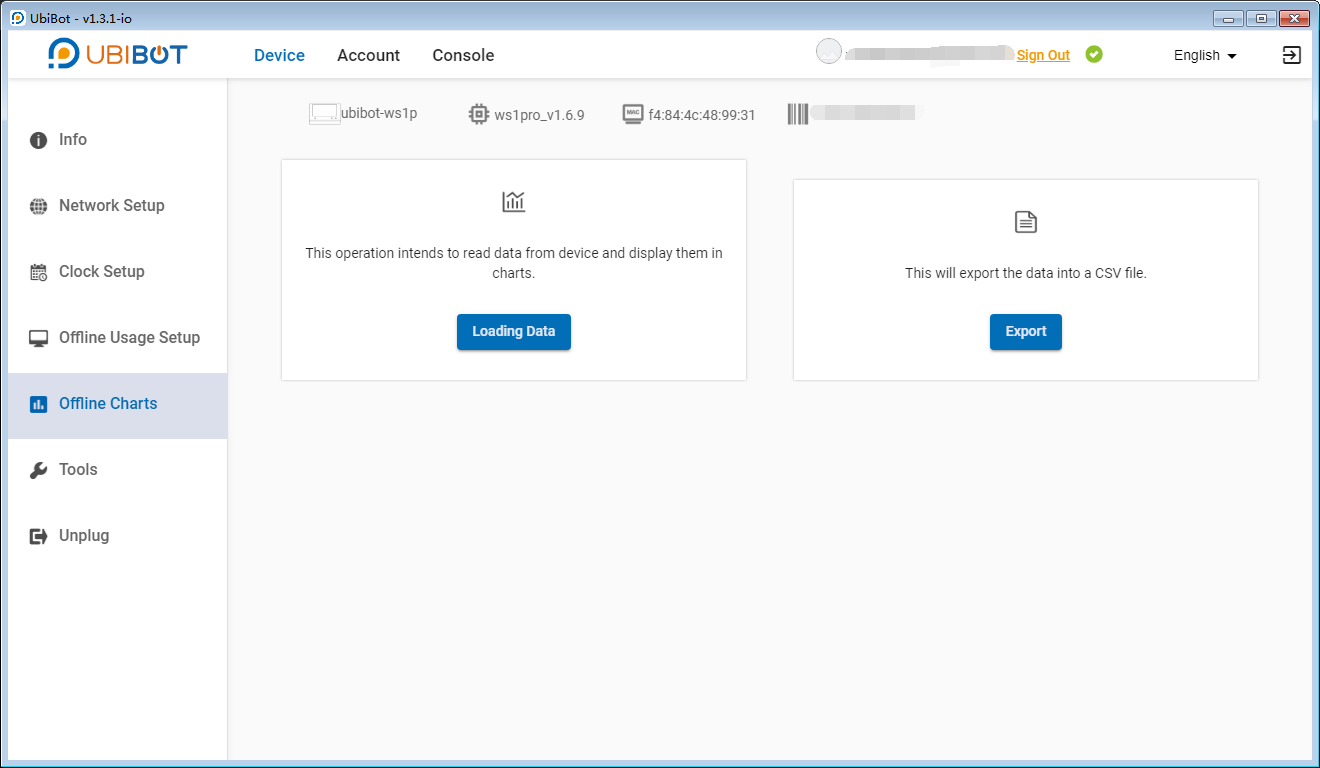The height and width of the screenshot is (768, 1320).
Task: Click the MAC address icon
Action: [632, 114]
